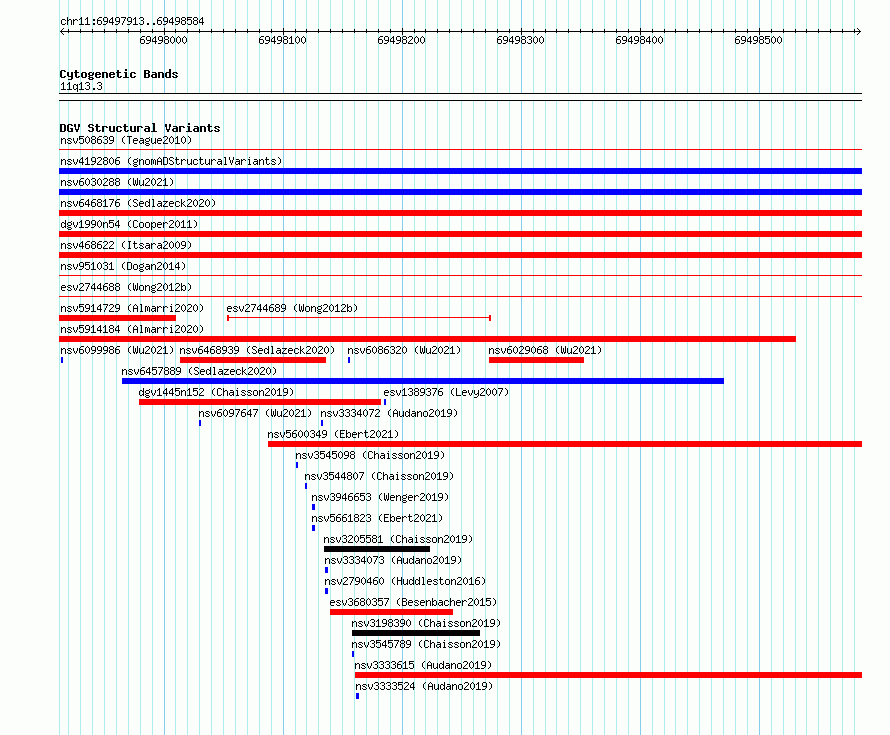Open the dgv1445n152 (Chaisson2019) label
The height and width of the screenshot is (735, 890).
tap(216, 392)
